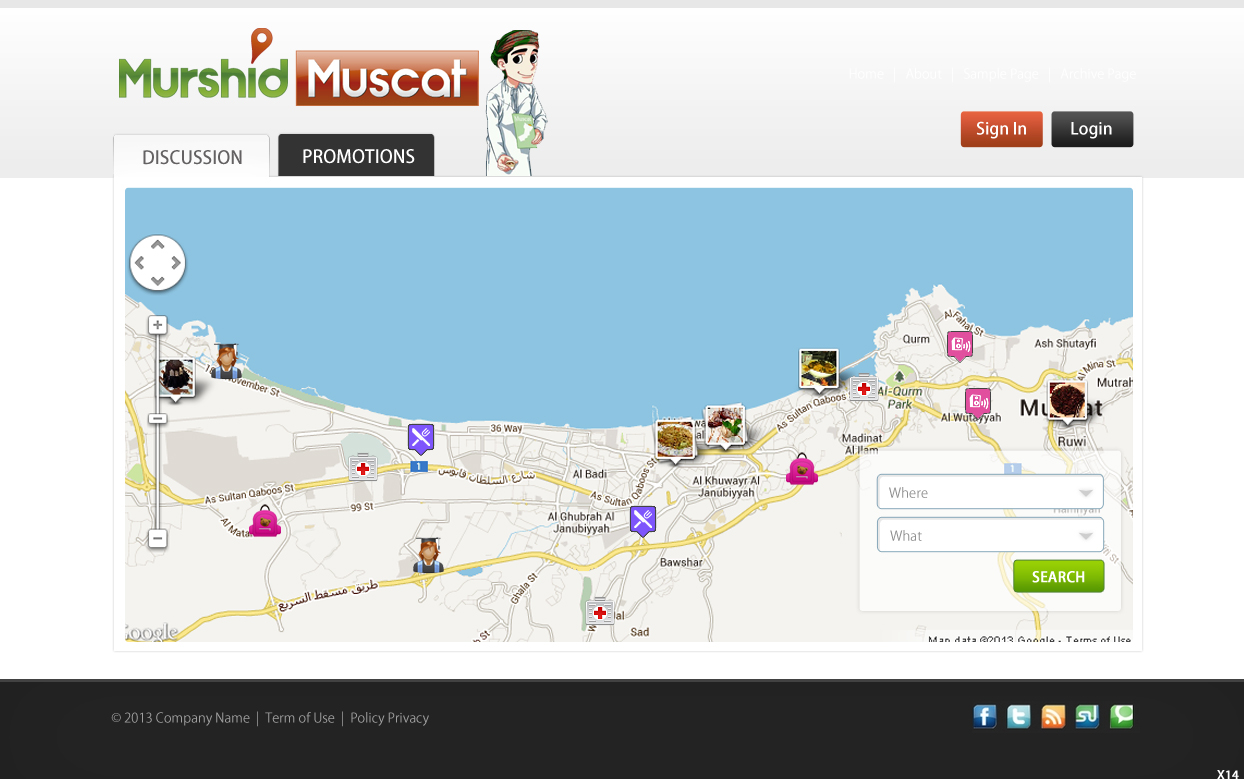Pan the map up with the arrow control
The width and height of the screenshot is (1244, 779).
tap(158, 245)
